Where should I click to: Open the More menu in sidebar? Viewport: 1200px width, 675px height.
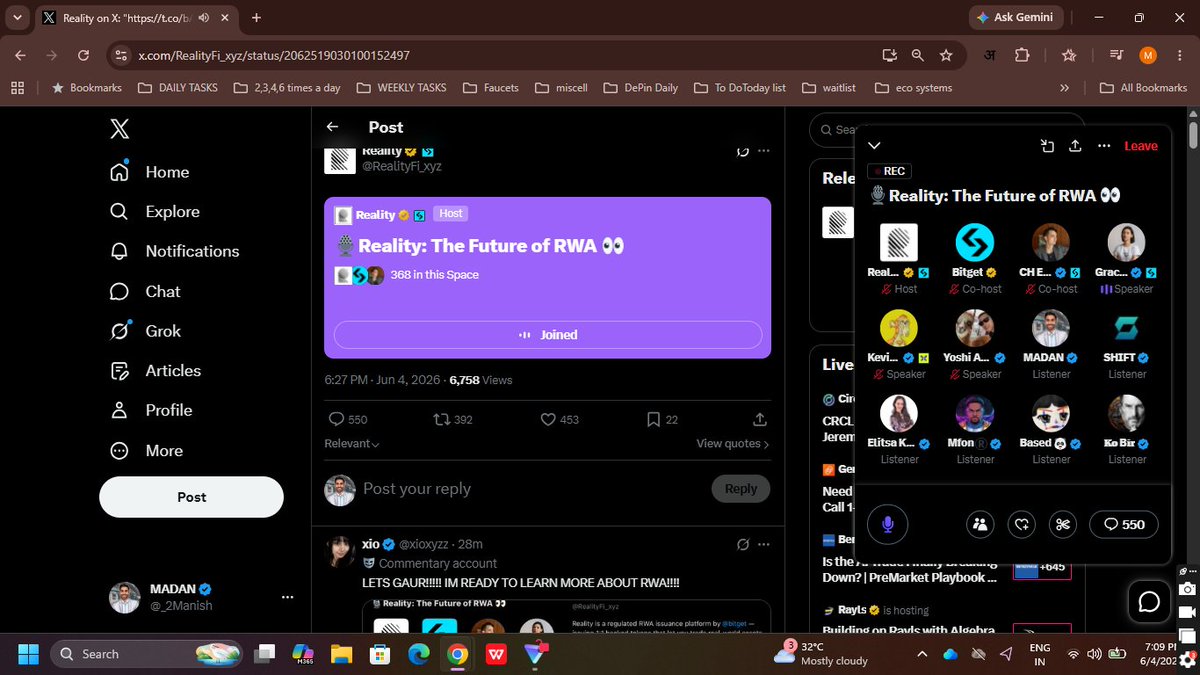[146, 450]
